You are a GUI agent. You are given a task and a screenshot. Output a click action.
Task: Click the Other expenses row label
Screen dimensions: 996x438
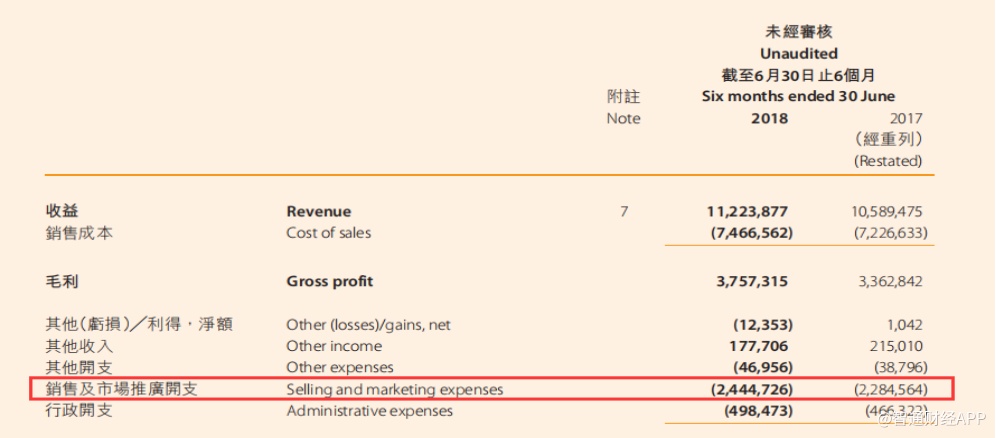pos(340,367)
